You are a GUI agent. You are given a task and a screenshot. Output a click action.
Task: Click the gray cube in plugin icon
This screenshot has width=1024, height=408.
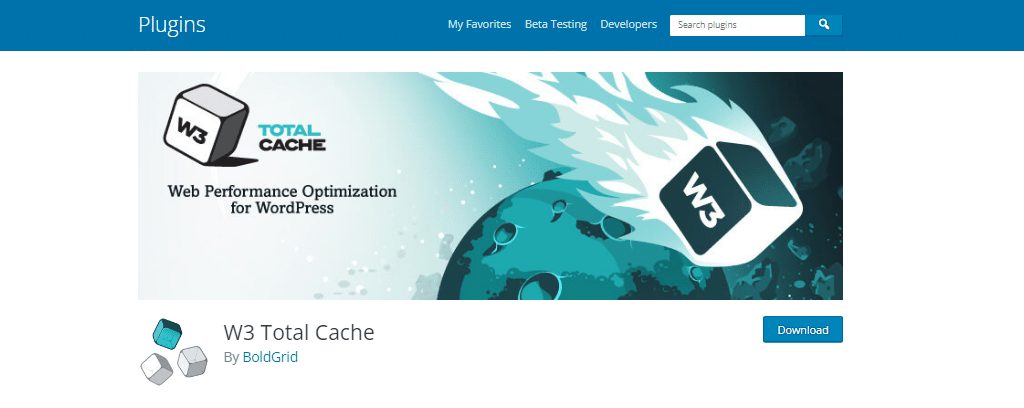tap(192, 362)
